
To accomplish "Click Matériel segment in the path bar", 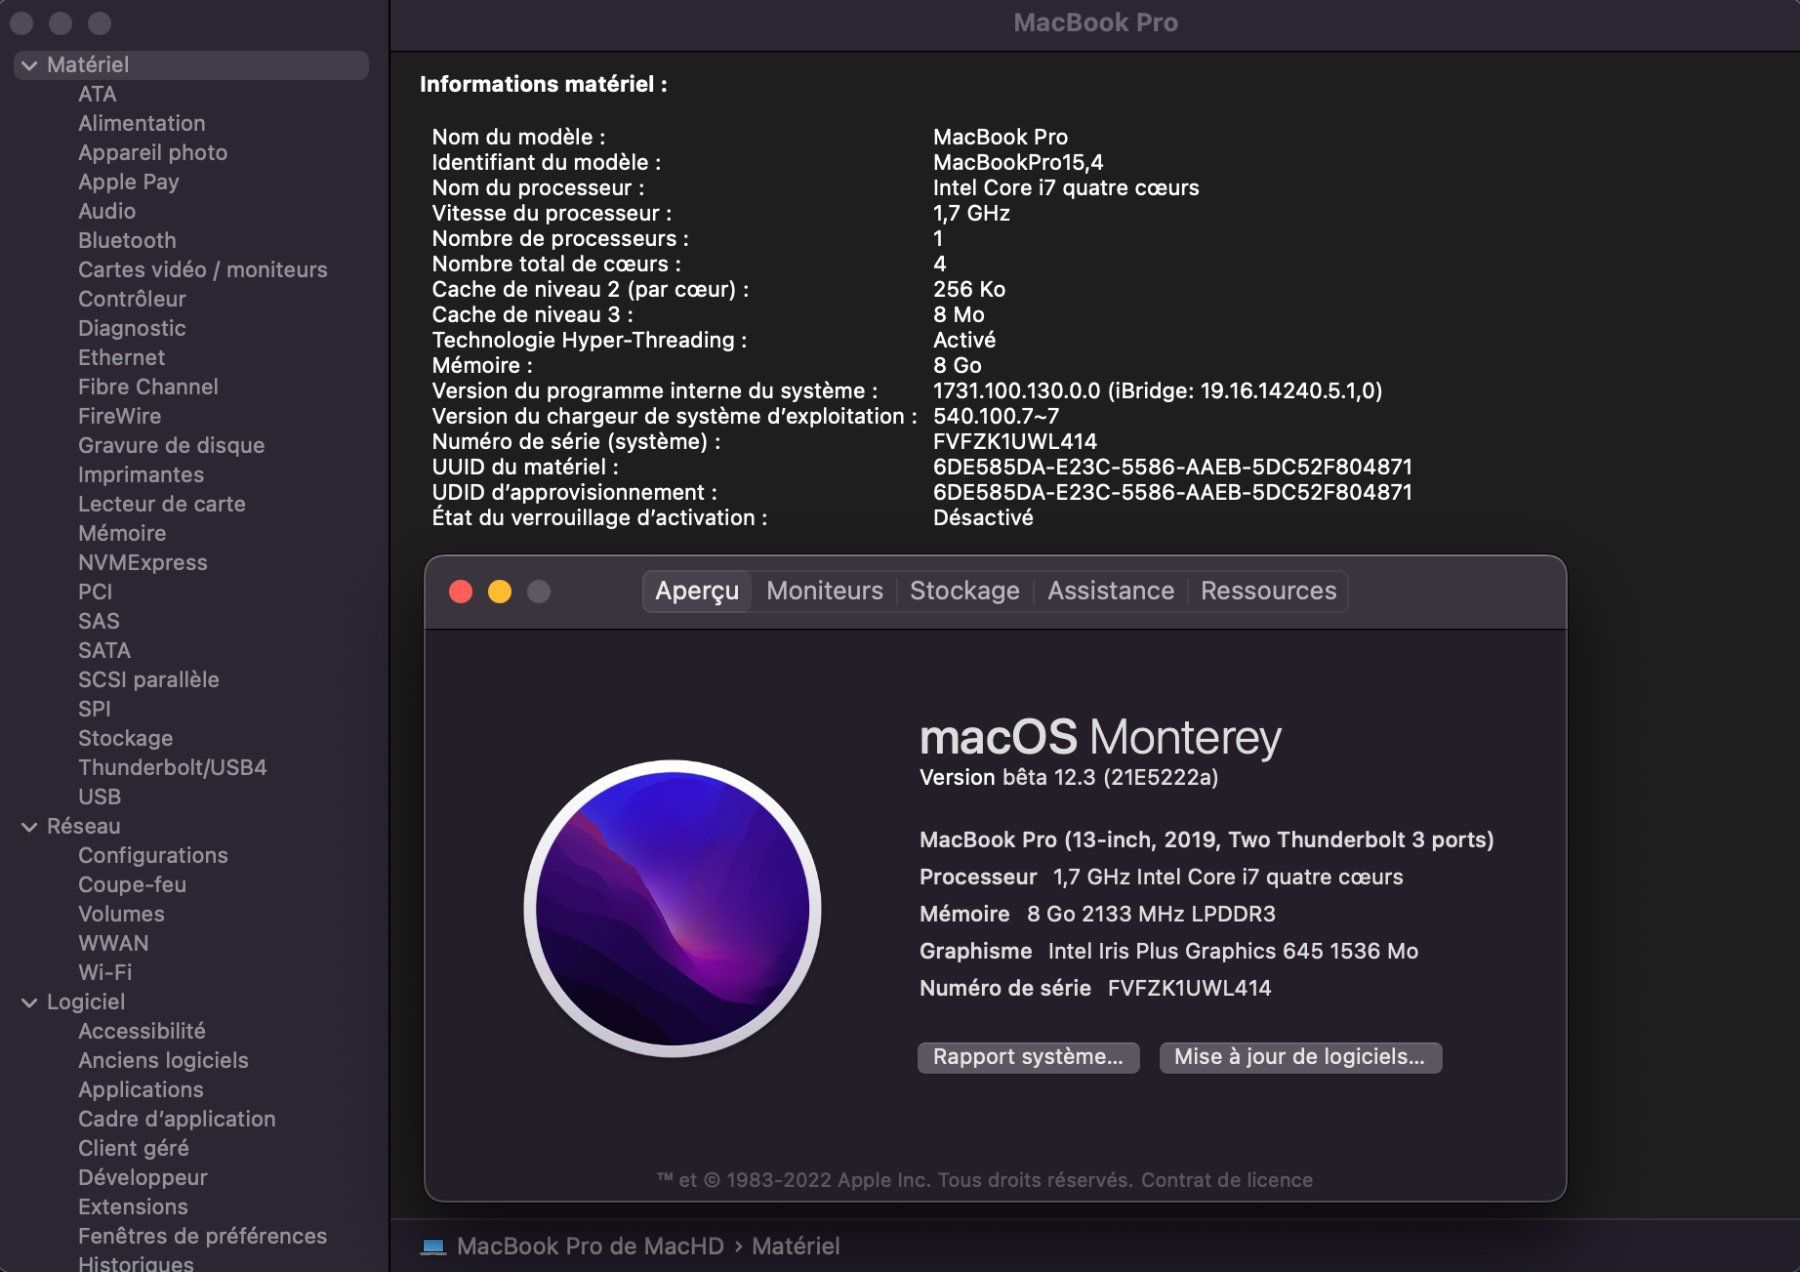I will pos(796,1247).
